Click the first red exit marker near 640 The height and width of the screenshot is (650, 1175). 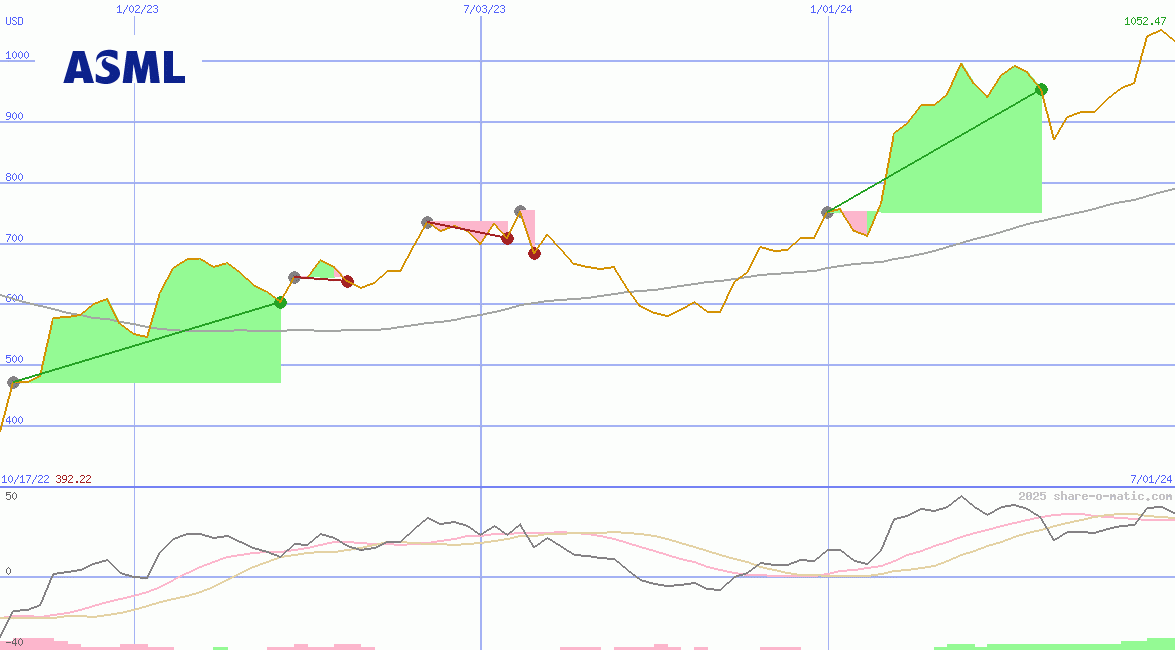[x=347, y=281]
